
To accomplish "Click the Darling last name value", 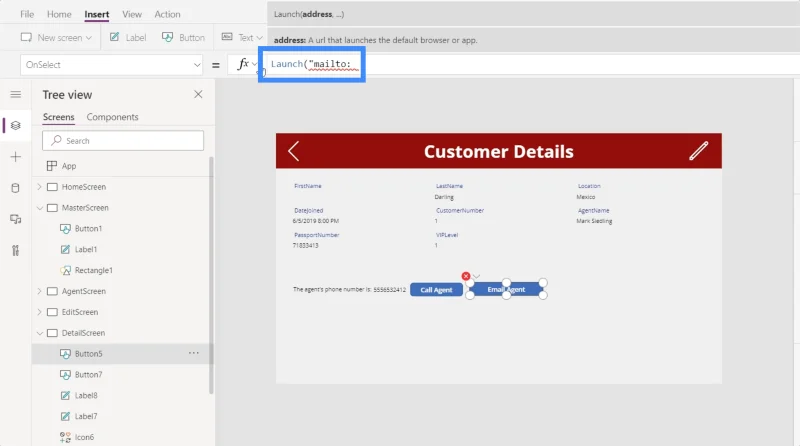I will (x=444, y=197).
